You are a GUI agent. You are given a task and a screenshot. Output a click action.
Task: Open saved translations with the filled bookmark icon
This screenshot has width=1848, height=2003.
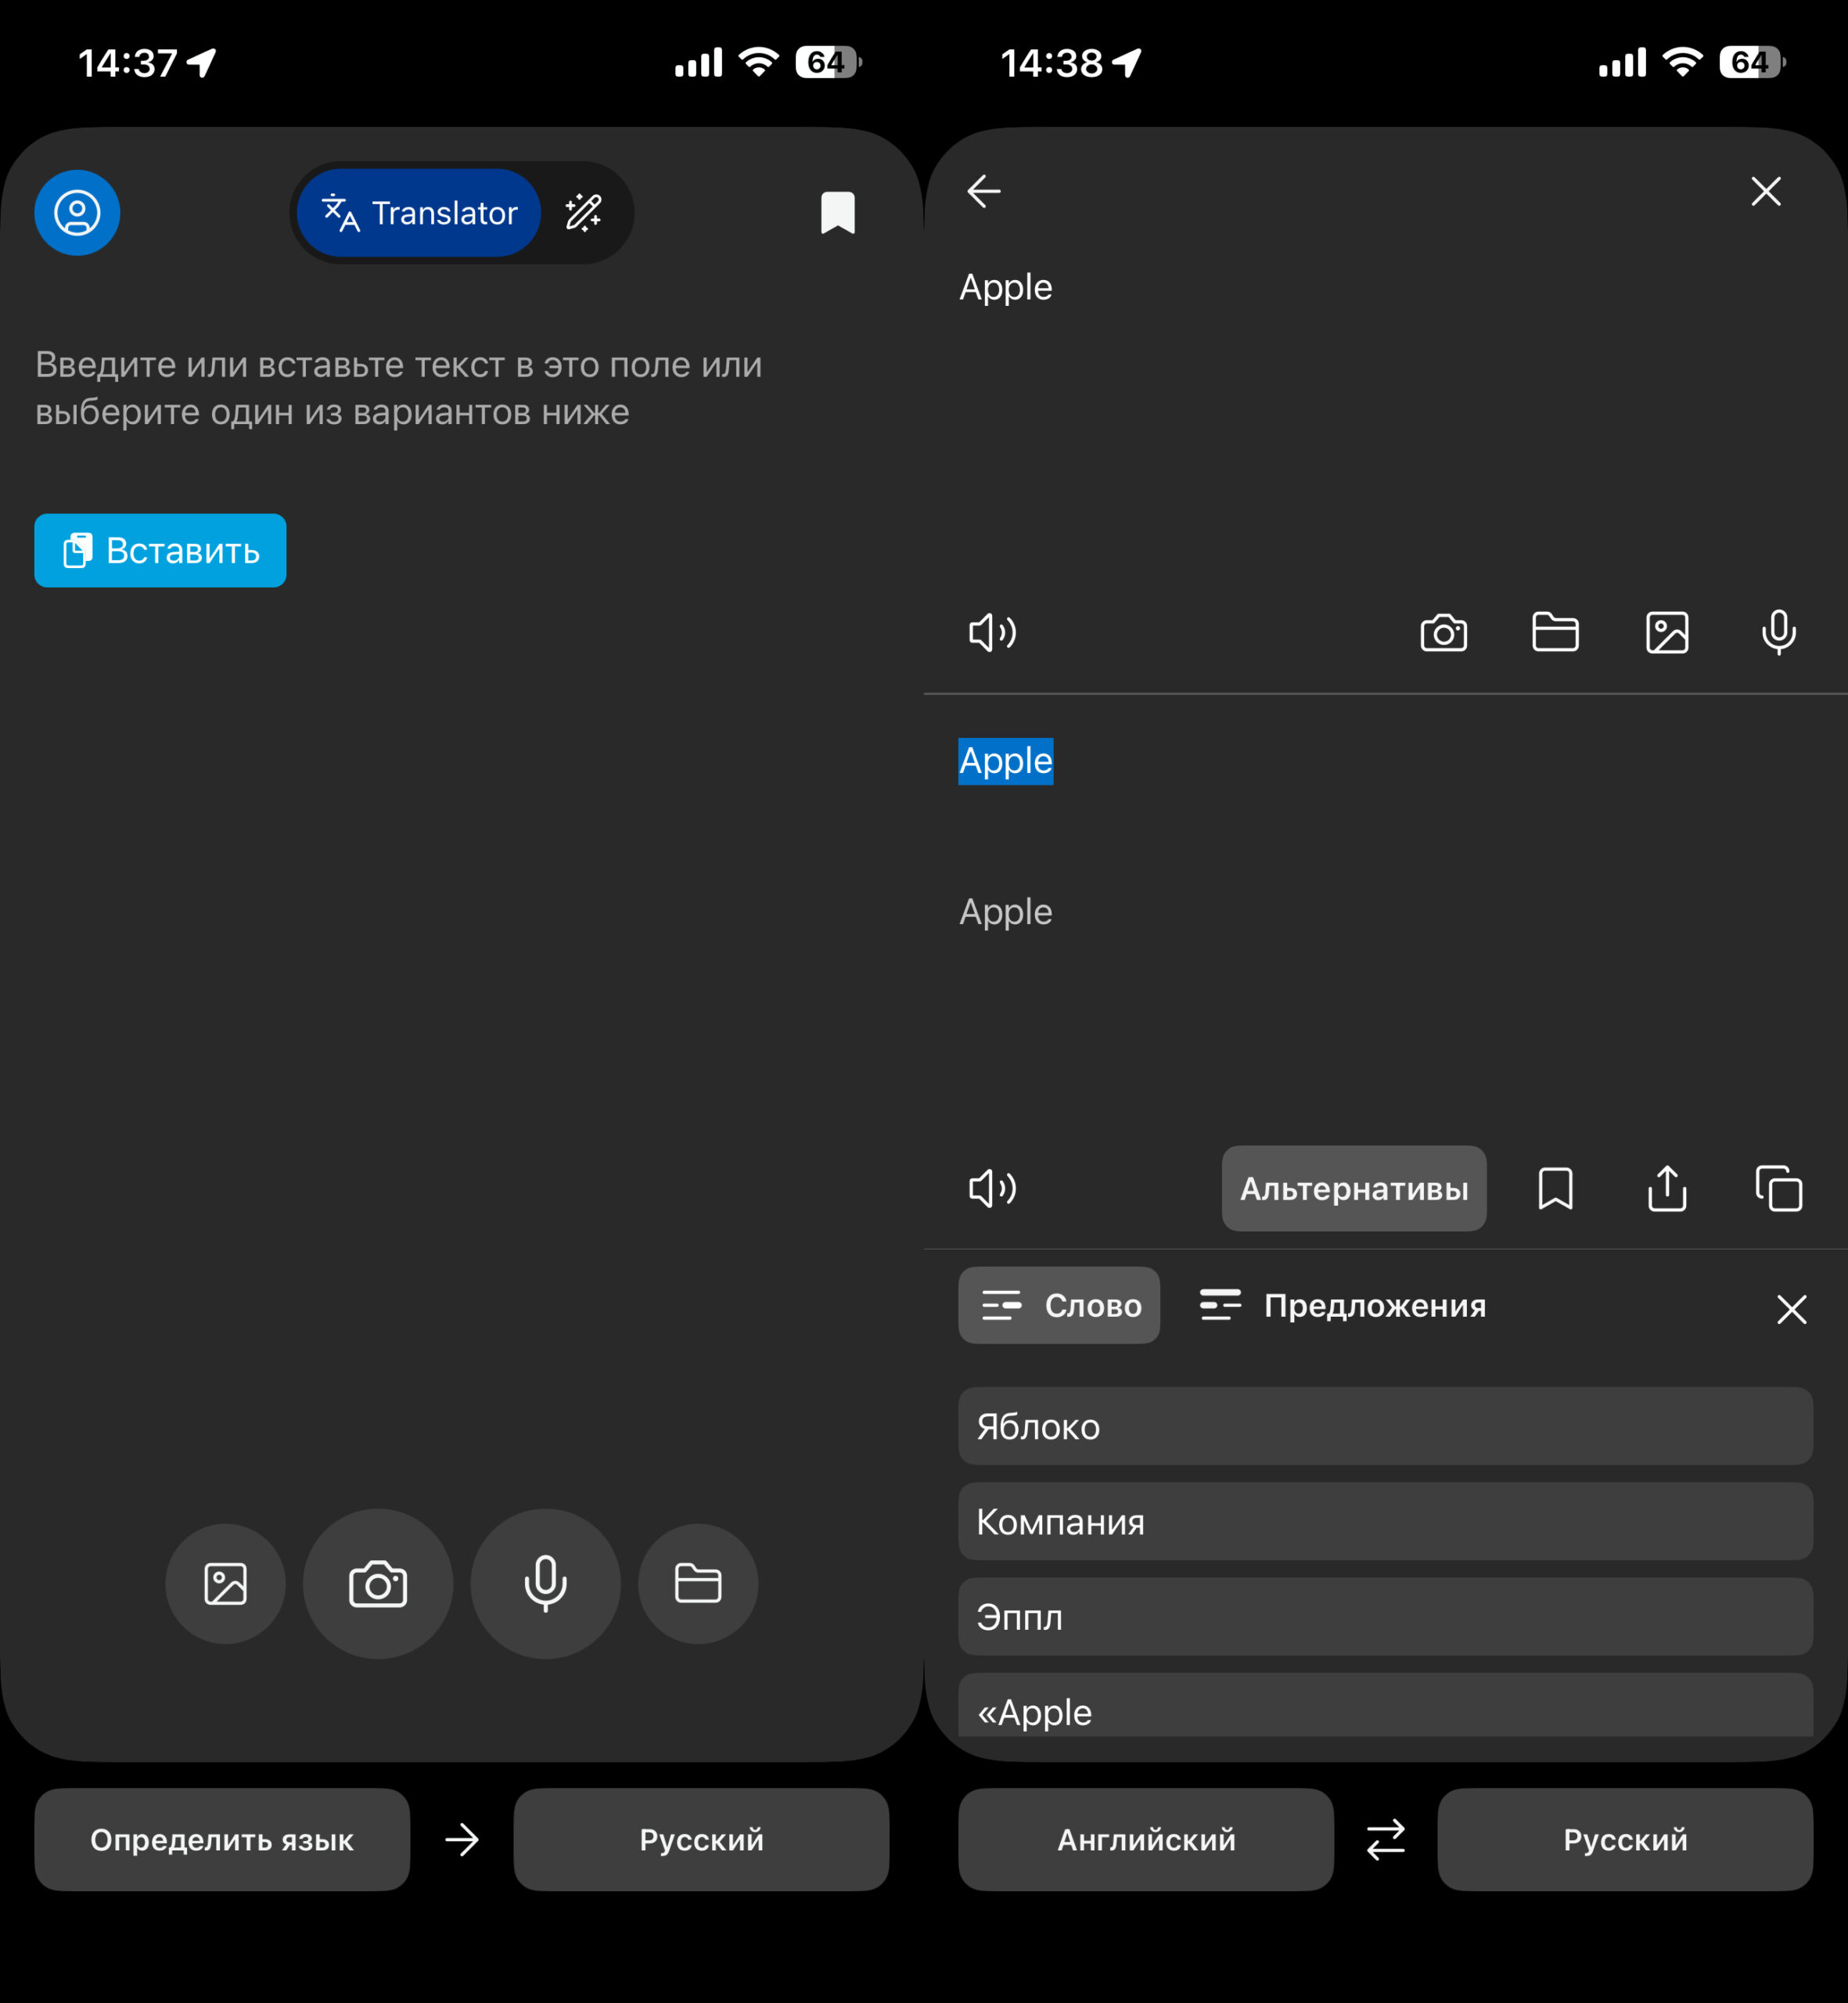pos(837,213)
